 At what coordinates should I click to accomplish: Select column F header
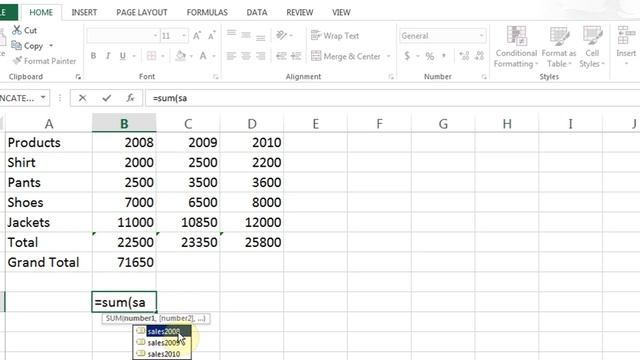pos(379,123)
